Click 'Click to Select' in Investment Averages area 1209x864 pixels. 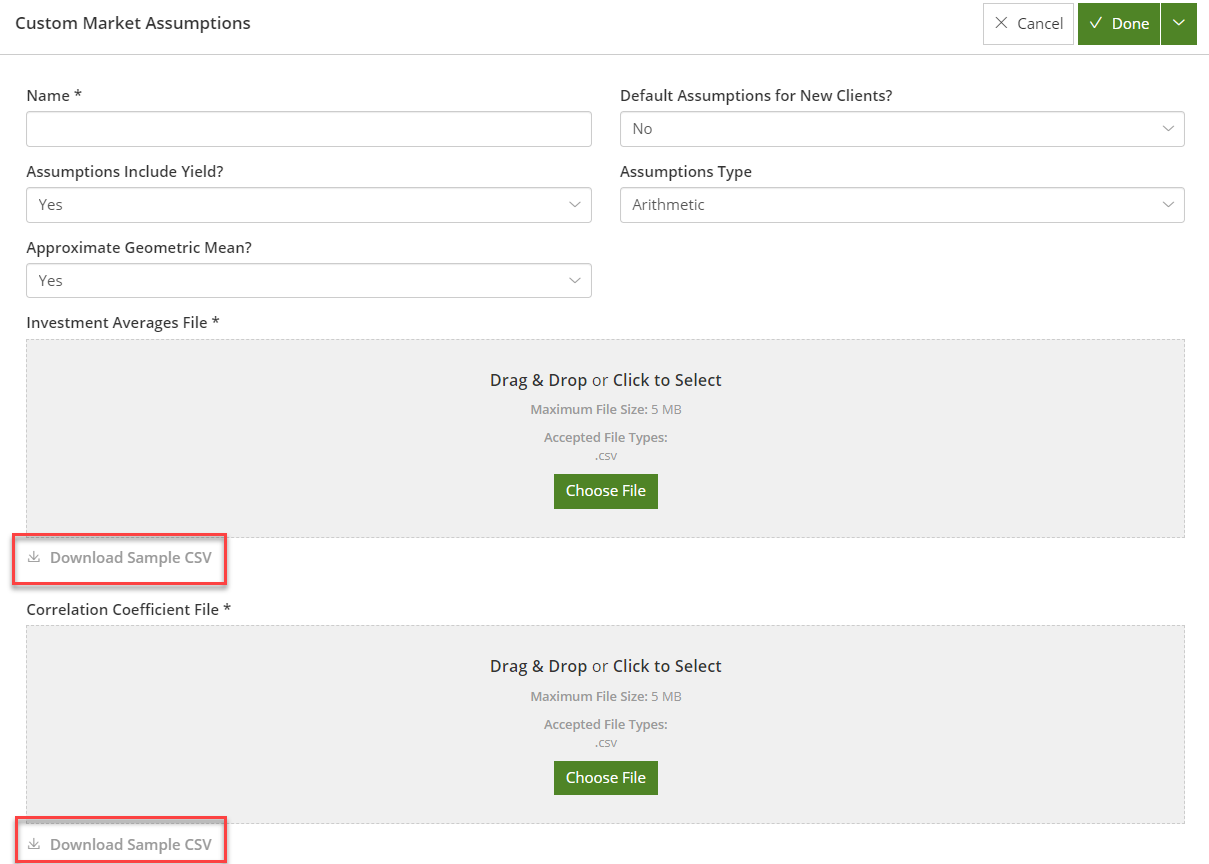coord(667,380)
